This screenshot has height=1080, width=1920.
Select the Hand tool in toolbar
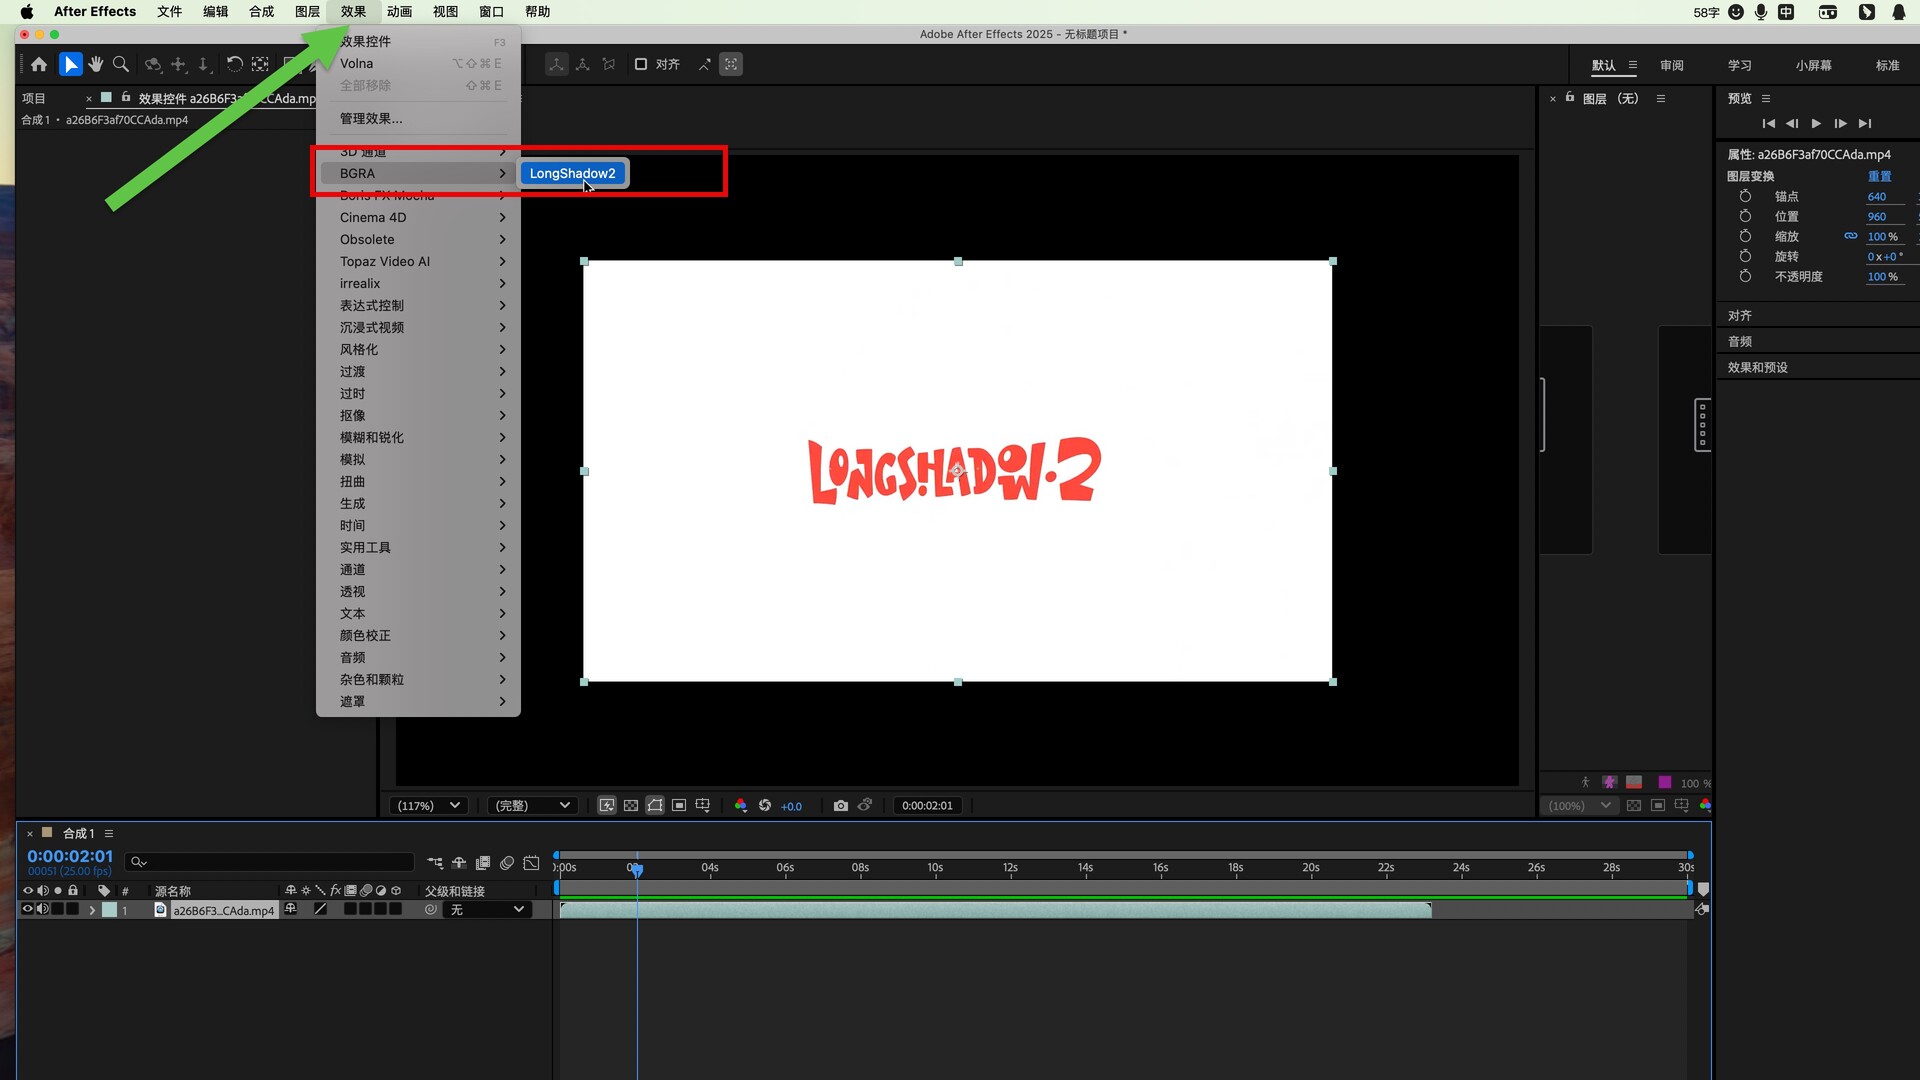(95, 64)
